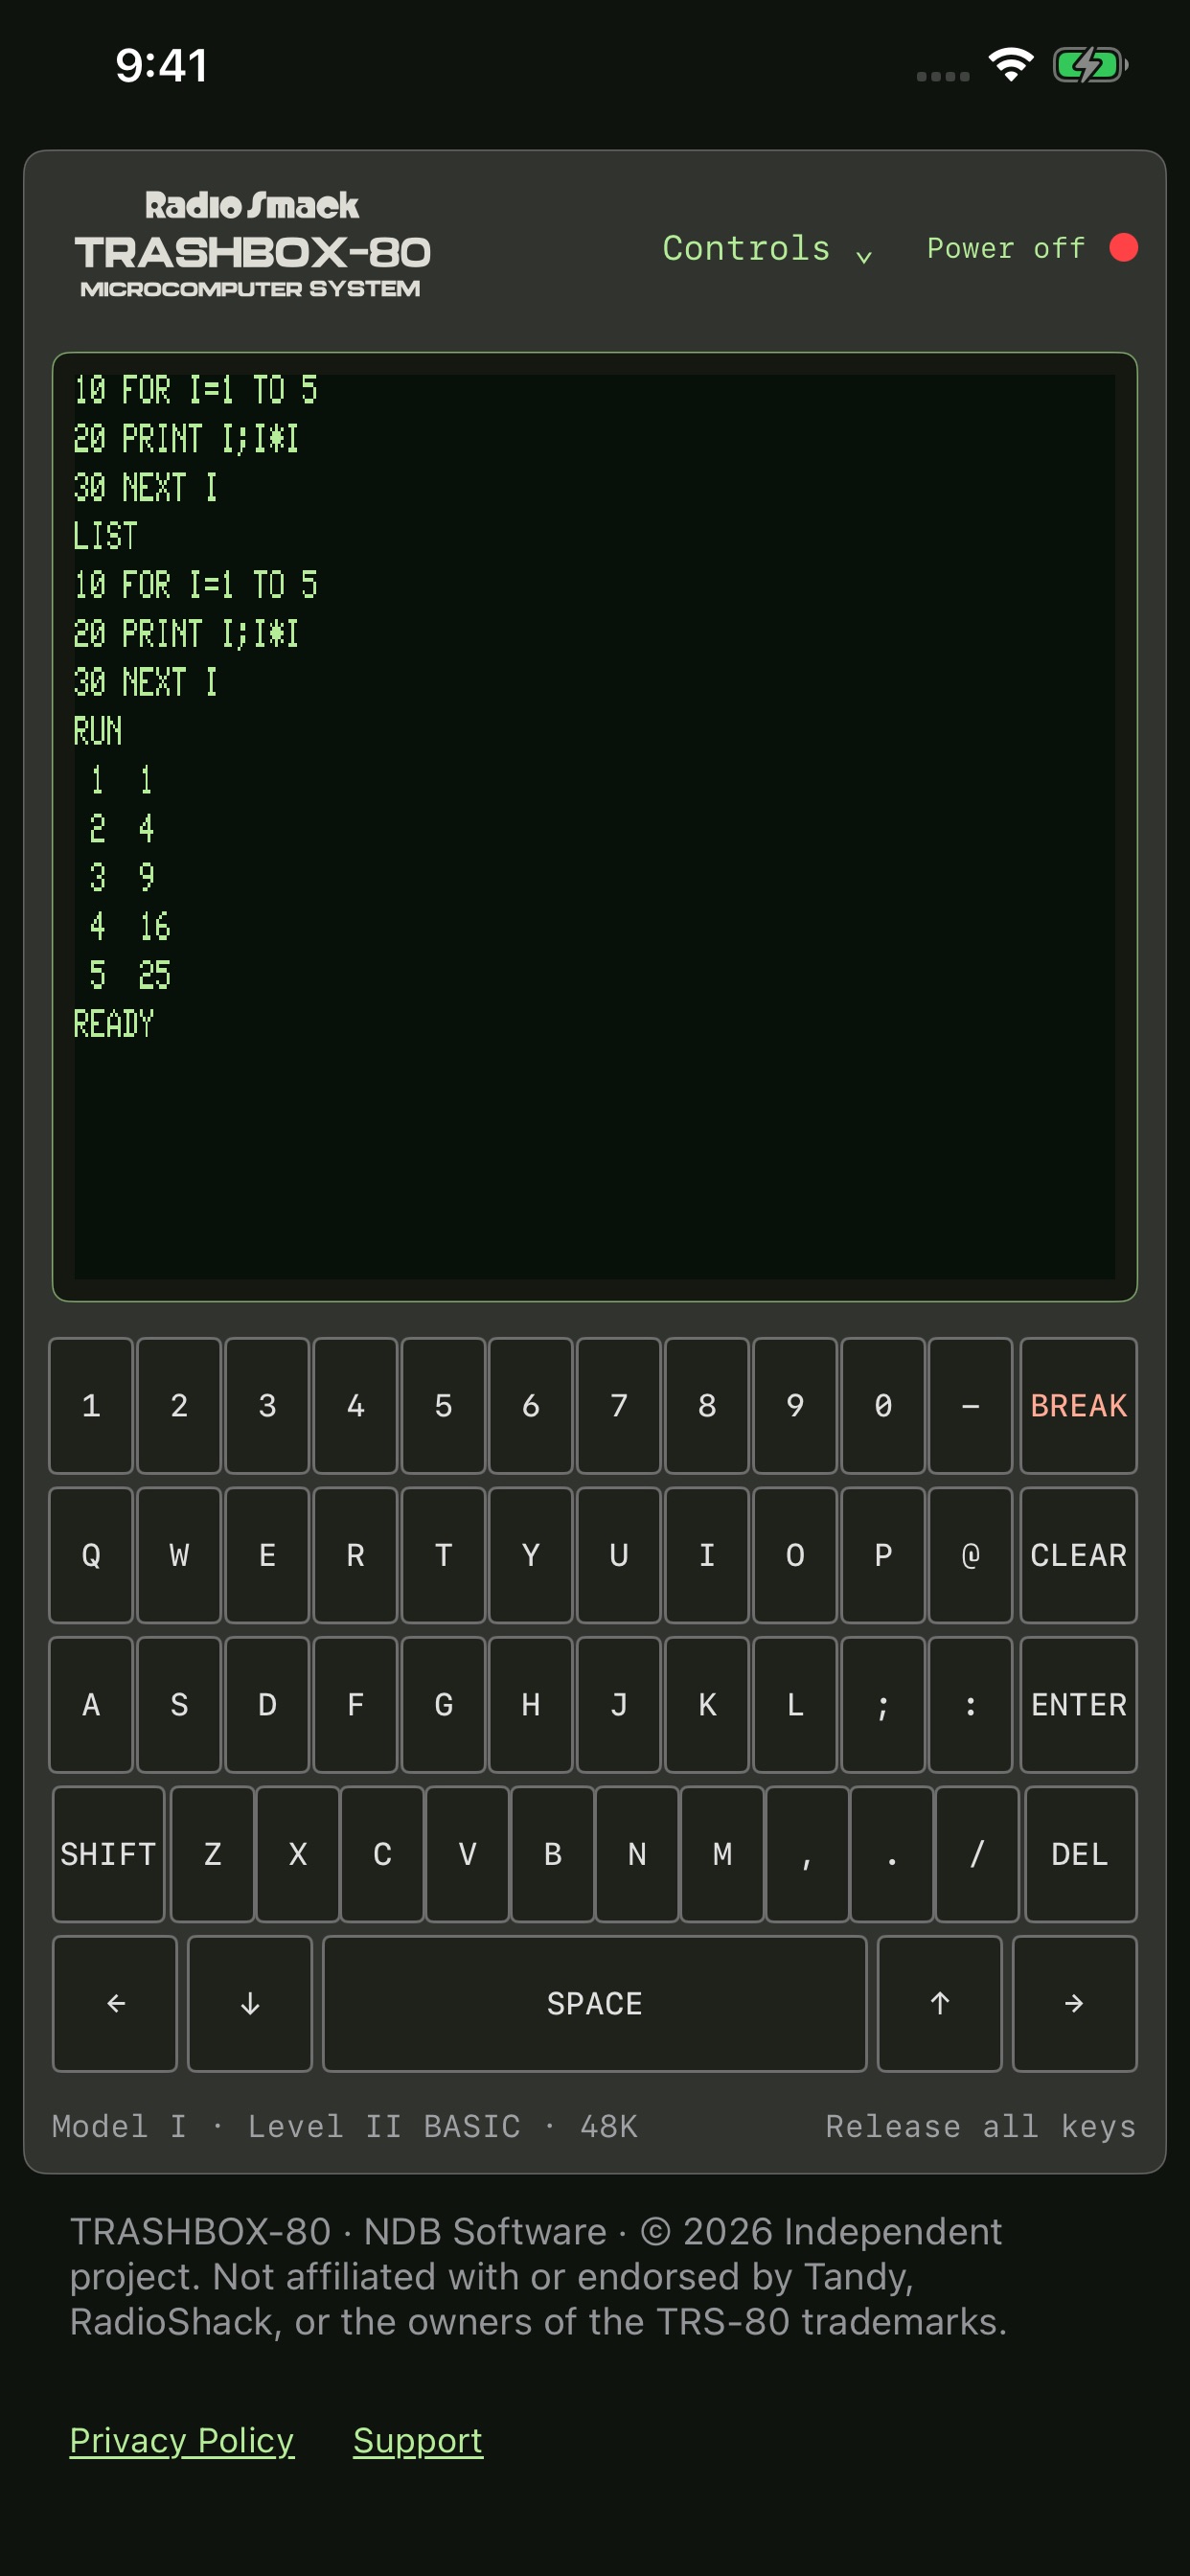Tap the P key

point(883,1555)
